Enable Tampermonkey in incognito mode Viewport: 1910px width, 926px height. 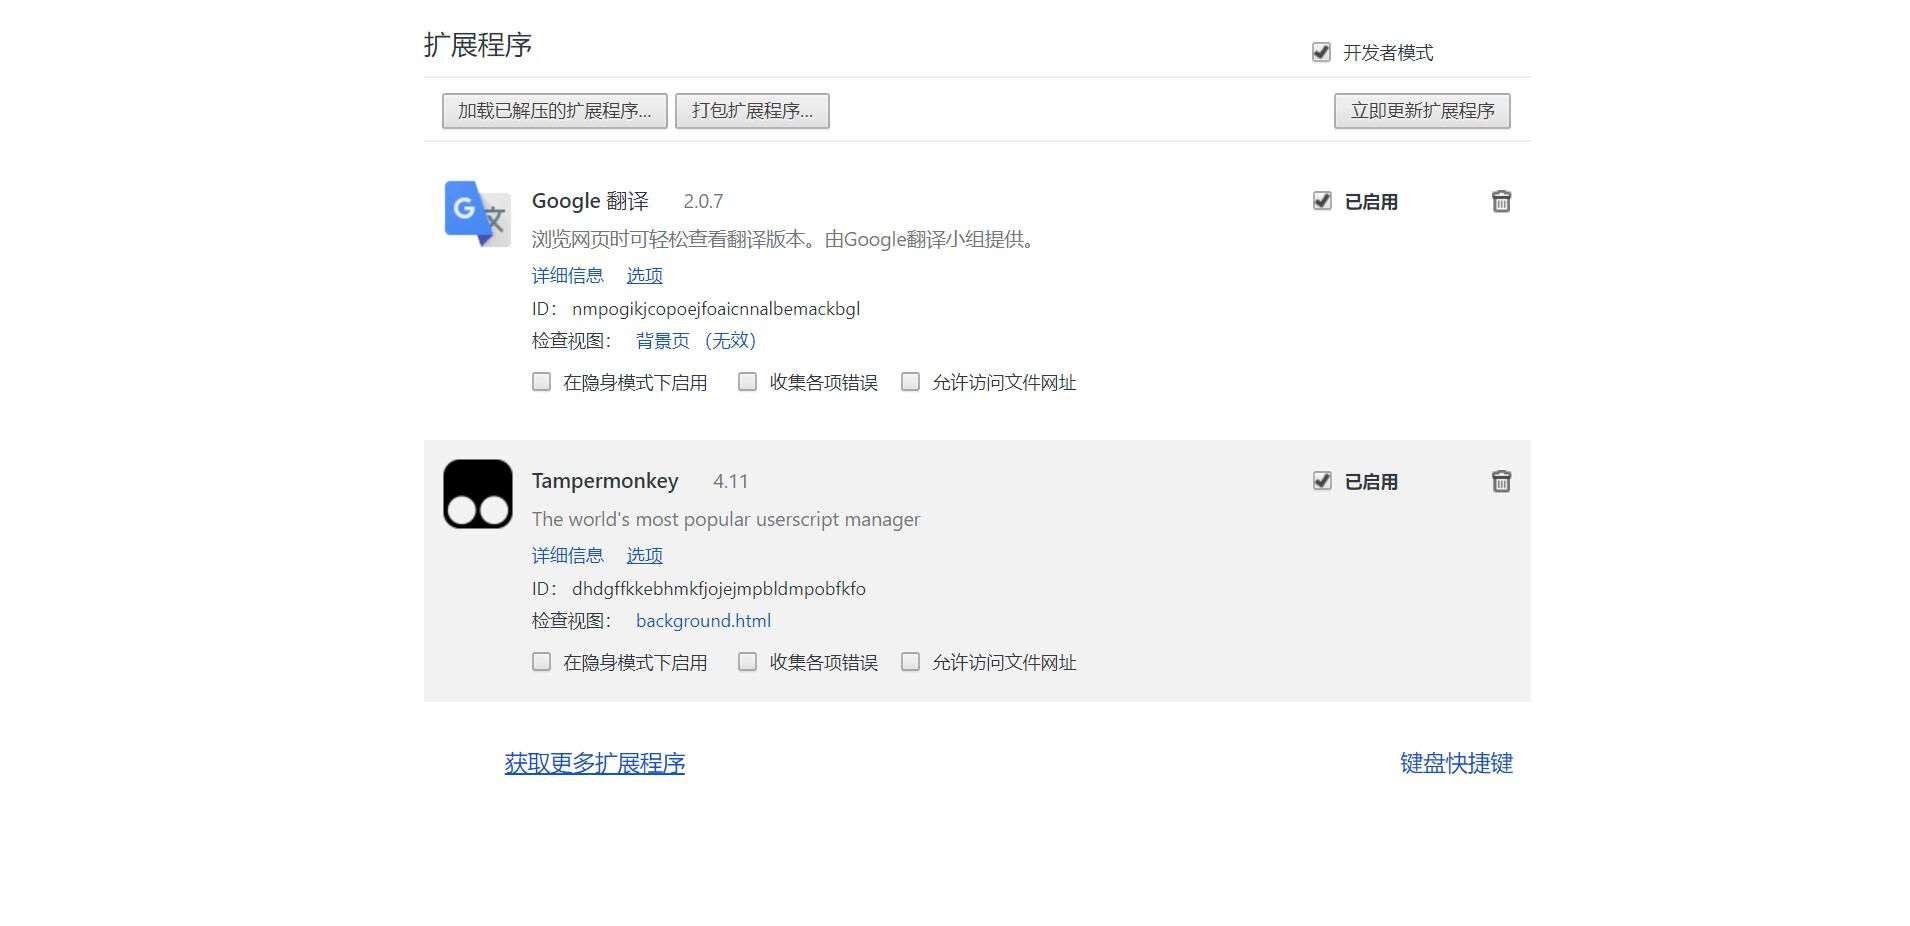pos(541,662)
